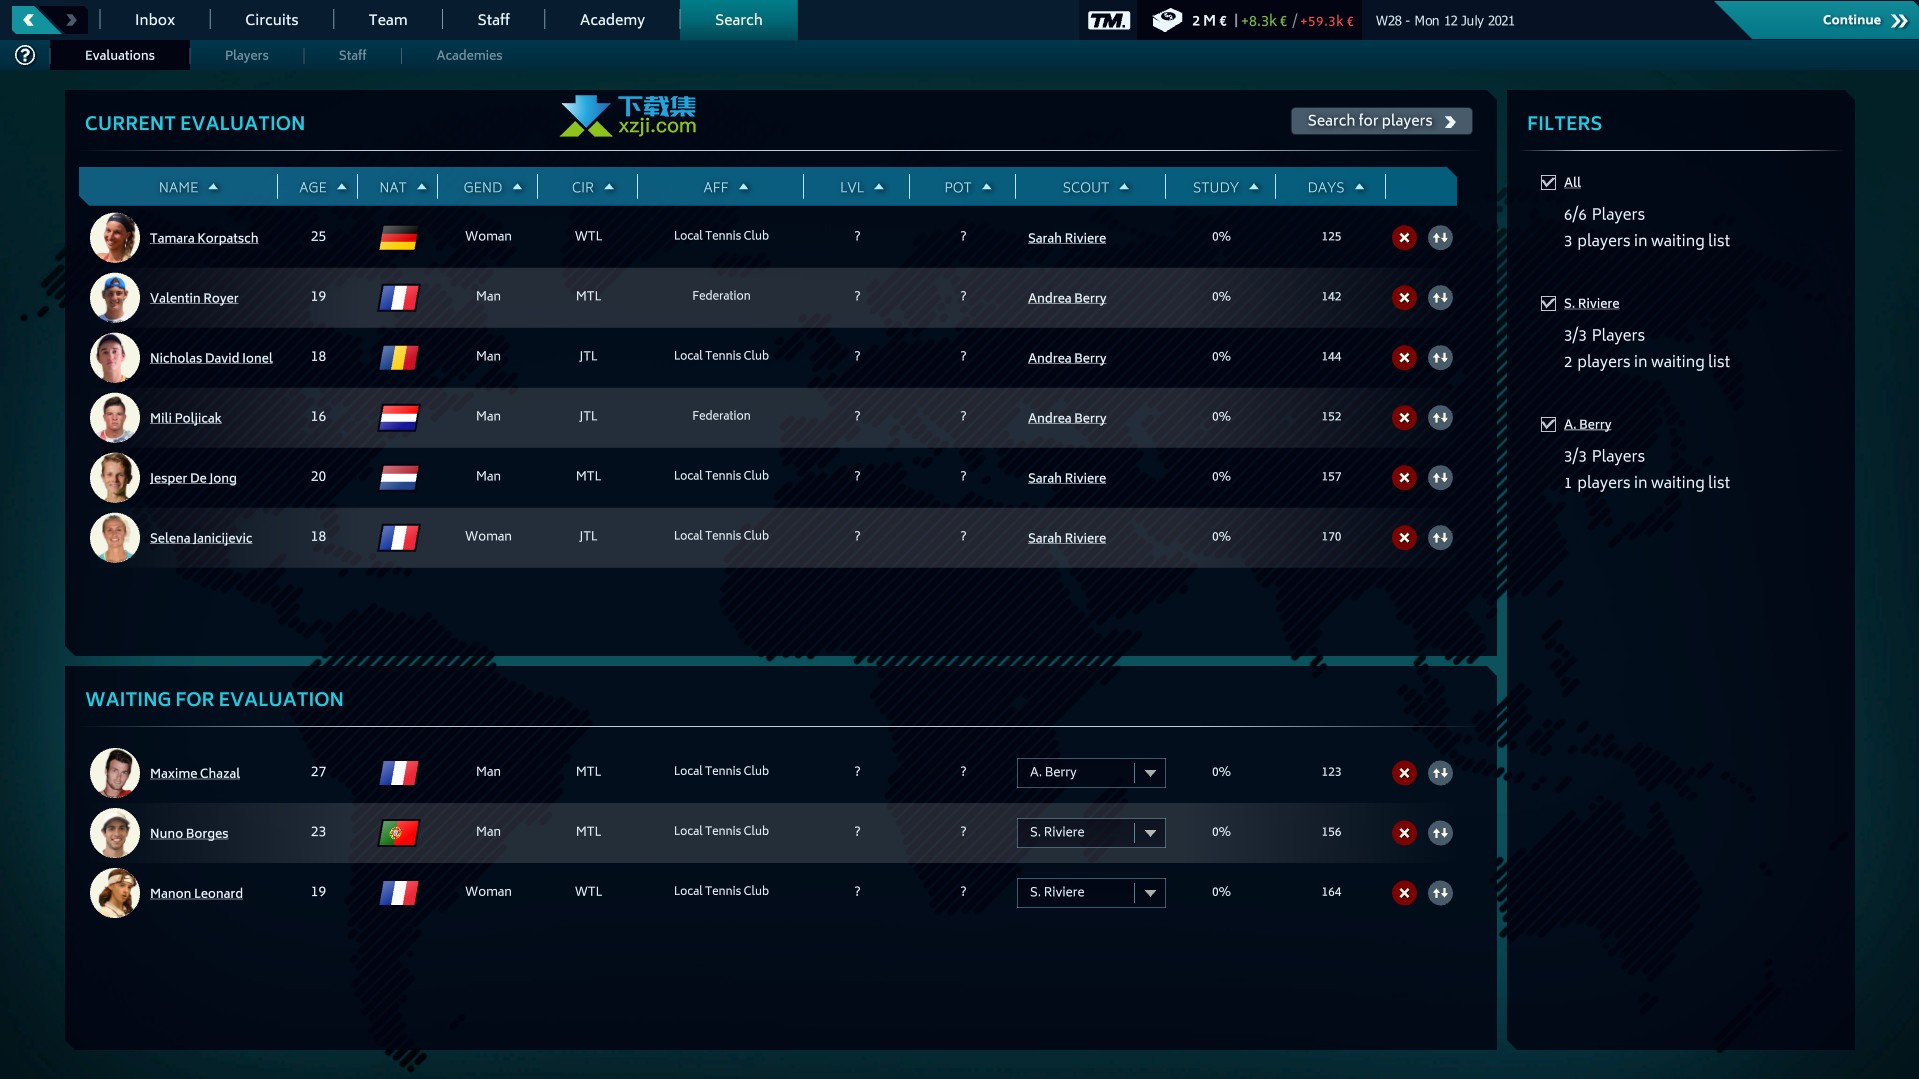The height and width of the screenshot is (1079, 1919).
Task: Toggle the All filter checkbox
Action: pos(1548,182)
